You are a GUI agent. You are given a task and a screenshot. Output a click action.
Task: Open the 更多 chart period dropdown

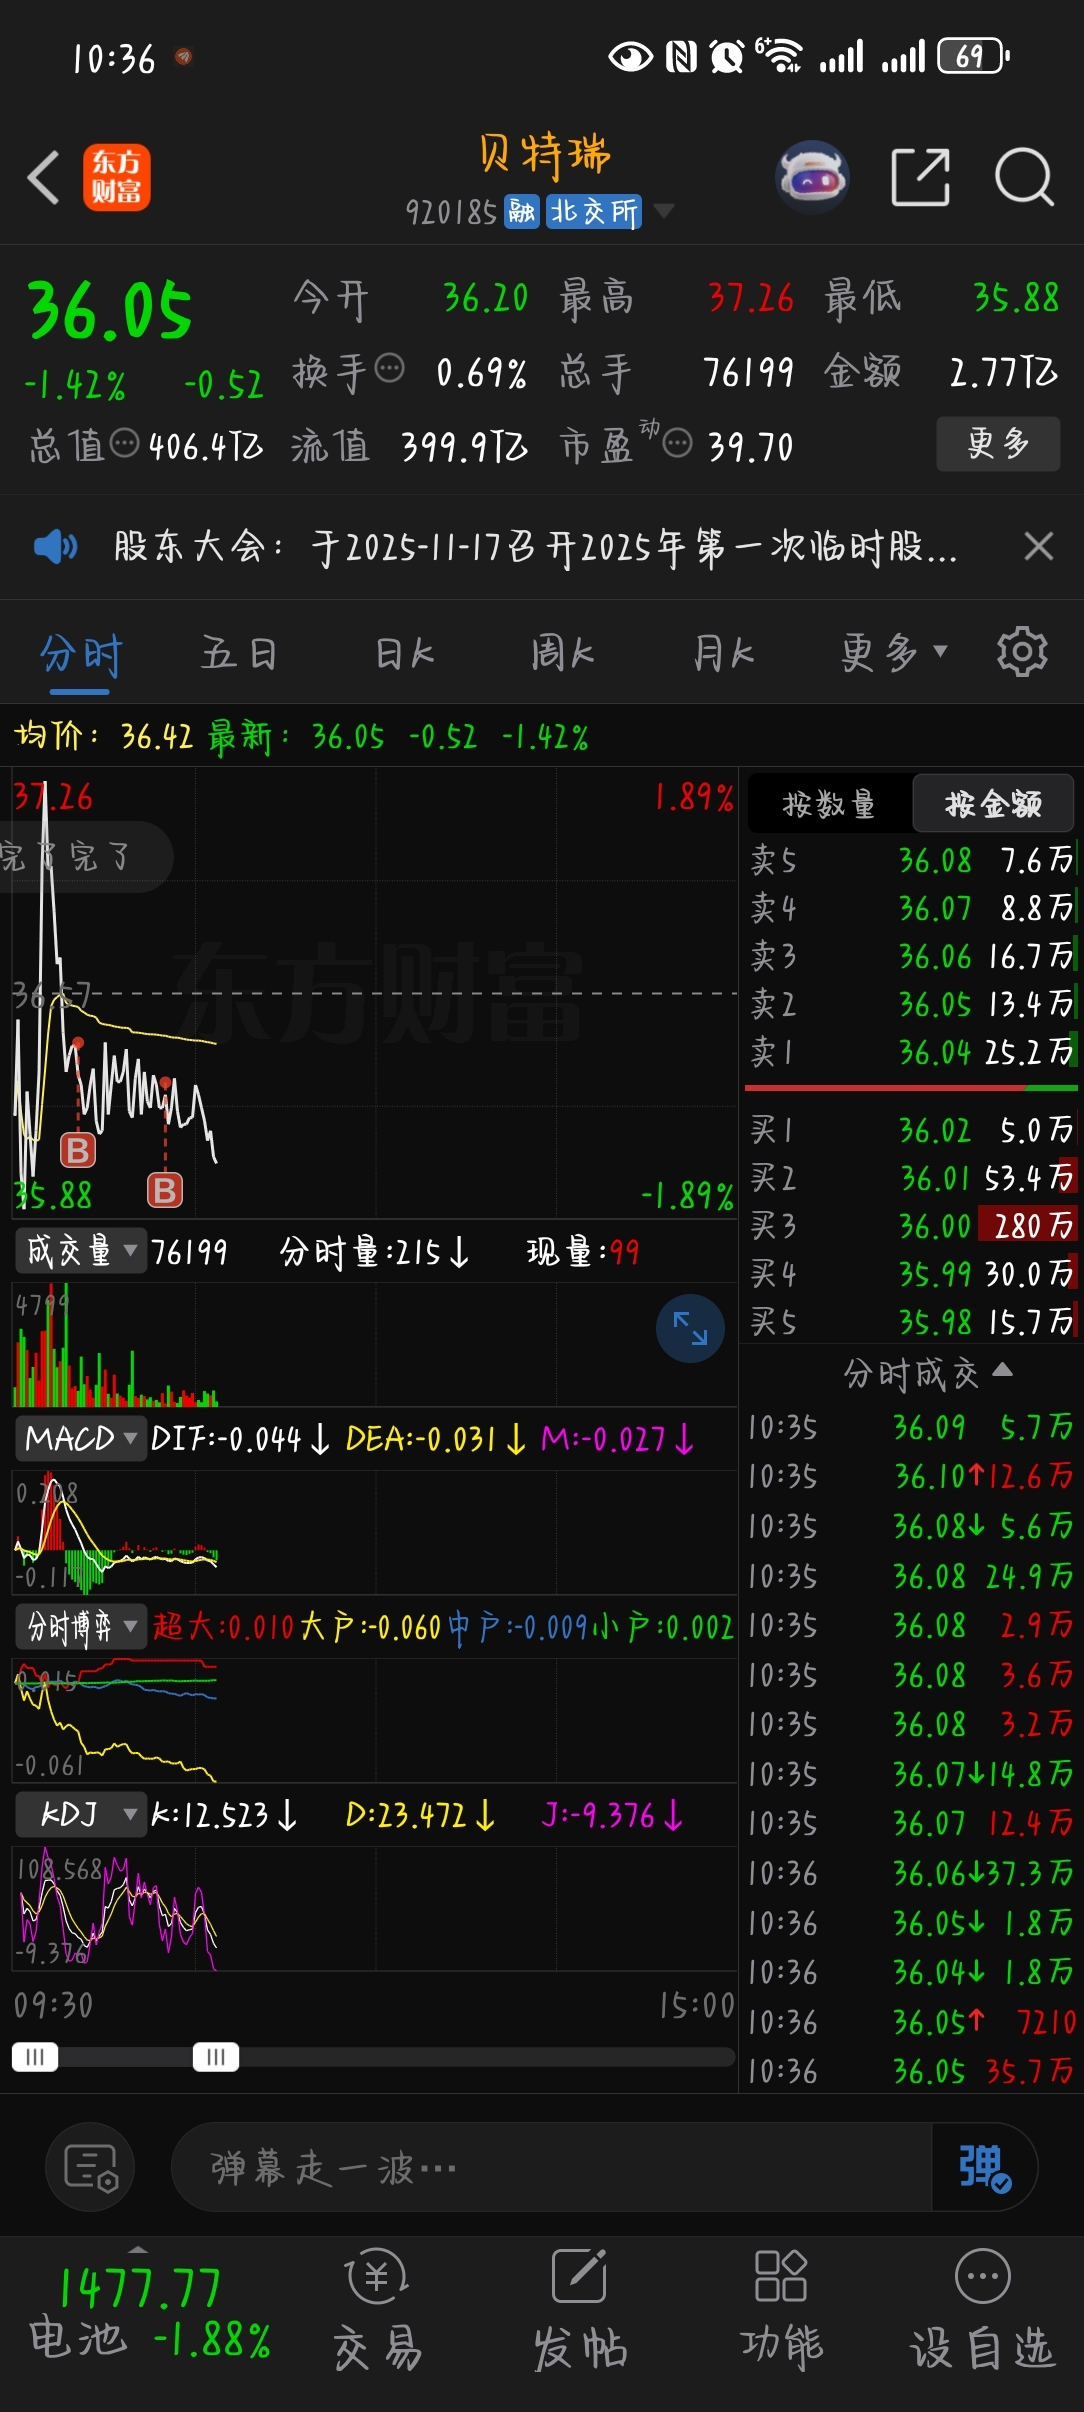tap(894, 653)
